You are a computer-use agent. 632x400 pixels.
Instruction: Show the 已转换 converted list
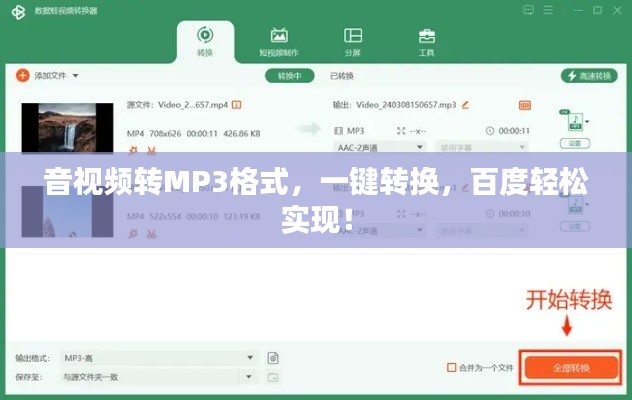pyautogui.click(x=342, y=76)
